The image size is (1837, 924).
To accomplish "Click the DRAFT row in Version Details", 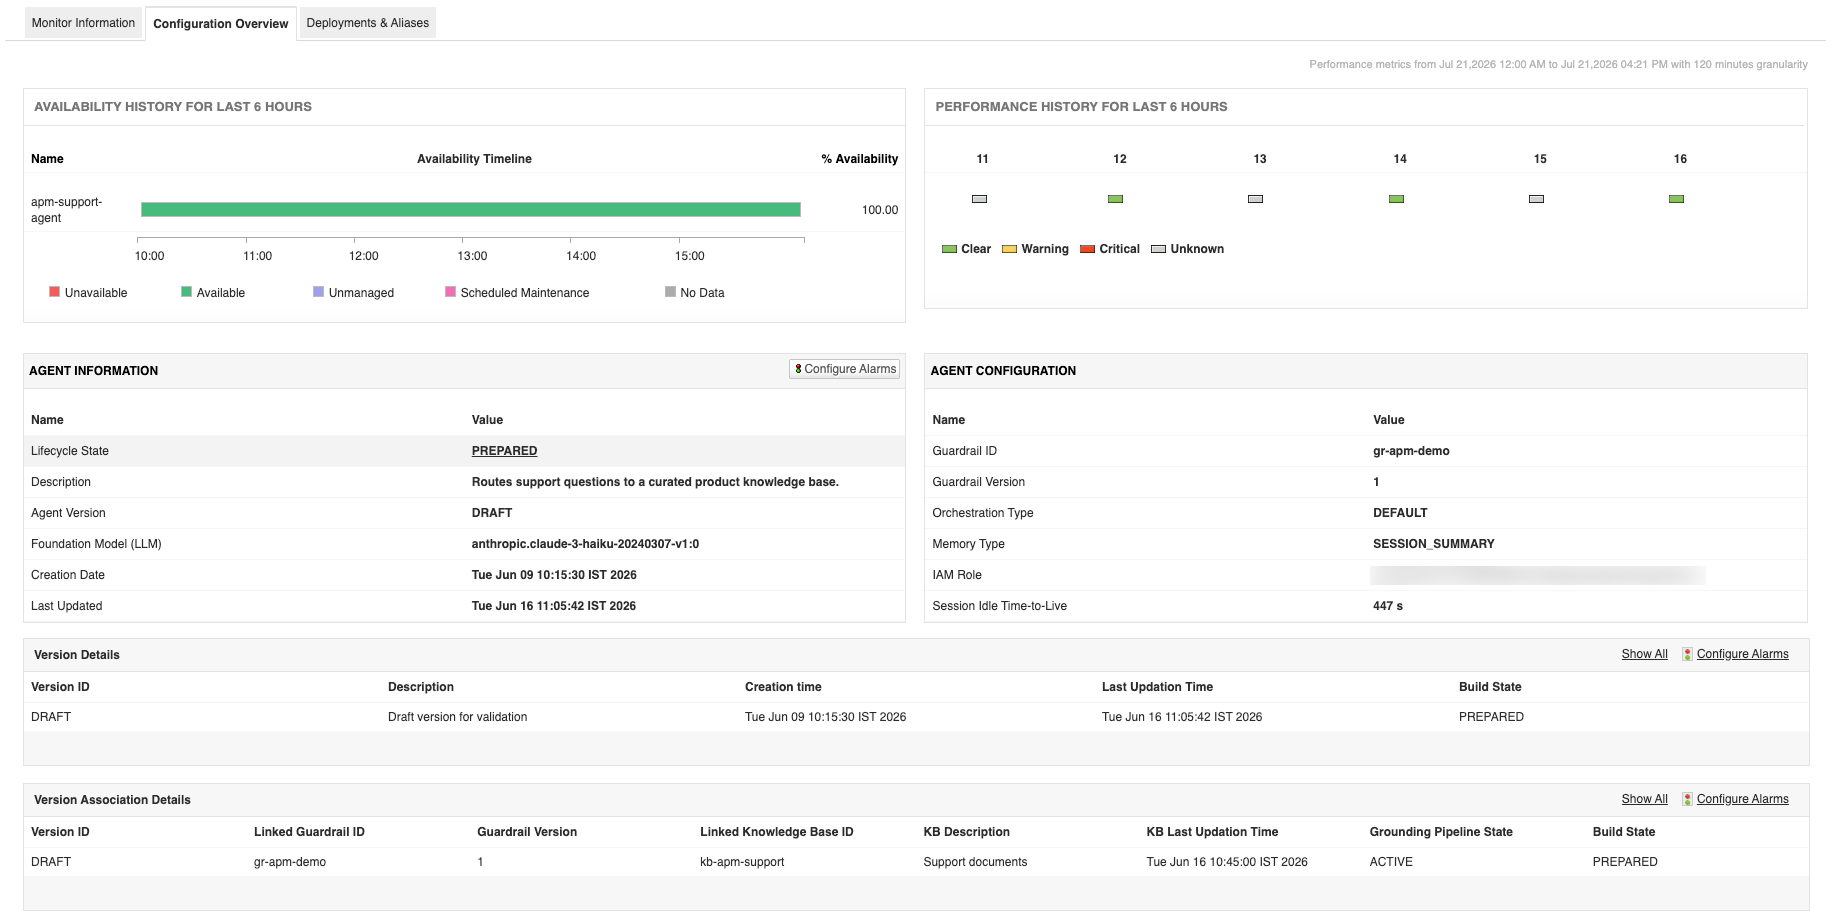I will tap(916, 717).
